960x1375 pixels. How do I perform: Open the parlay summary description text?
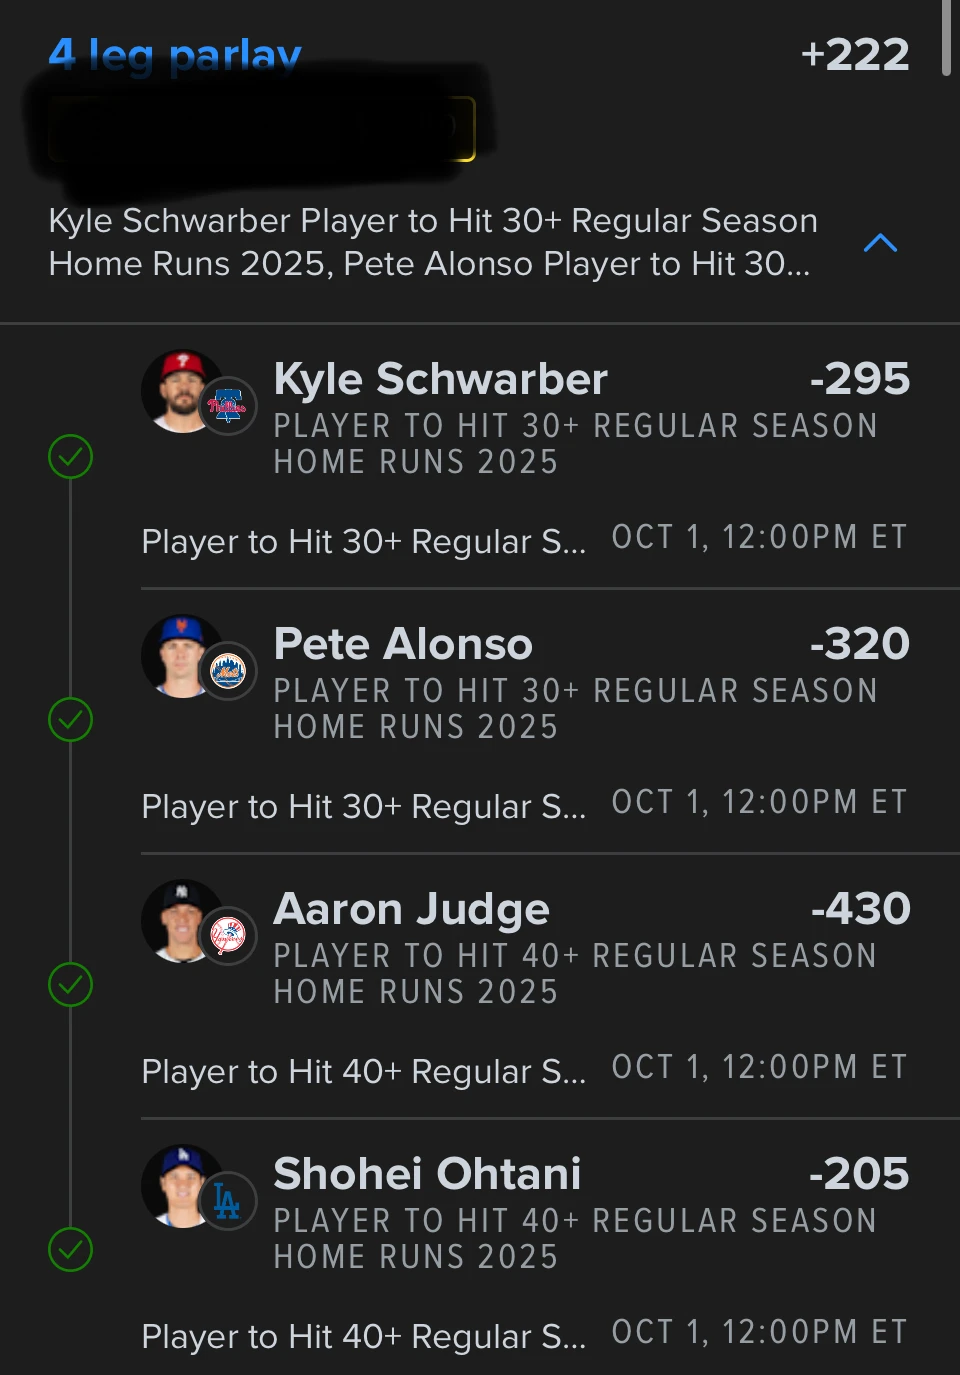click(x=433, y=242)
